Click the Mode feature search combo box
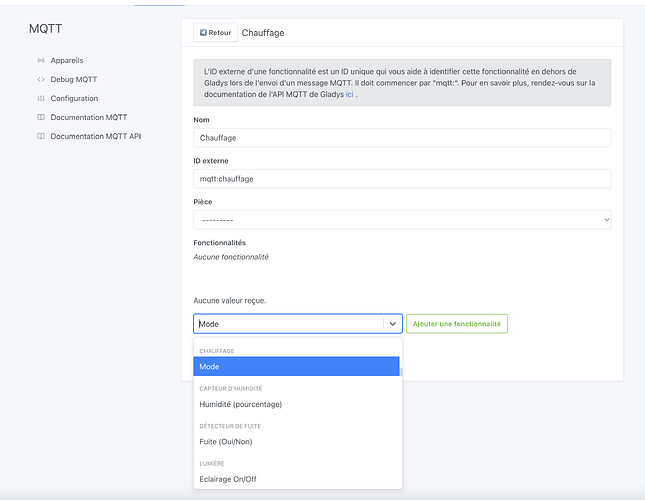Image resolution: width=645 pixels, height=500 pixels. pos(288,324)
